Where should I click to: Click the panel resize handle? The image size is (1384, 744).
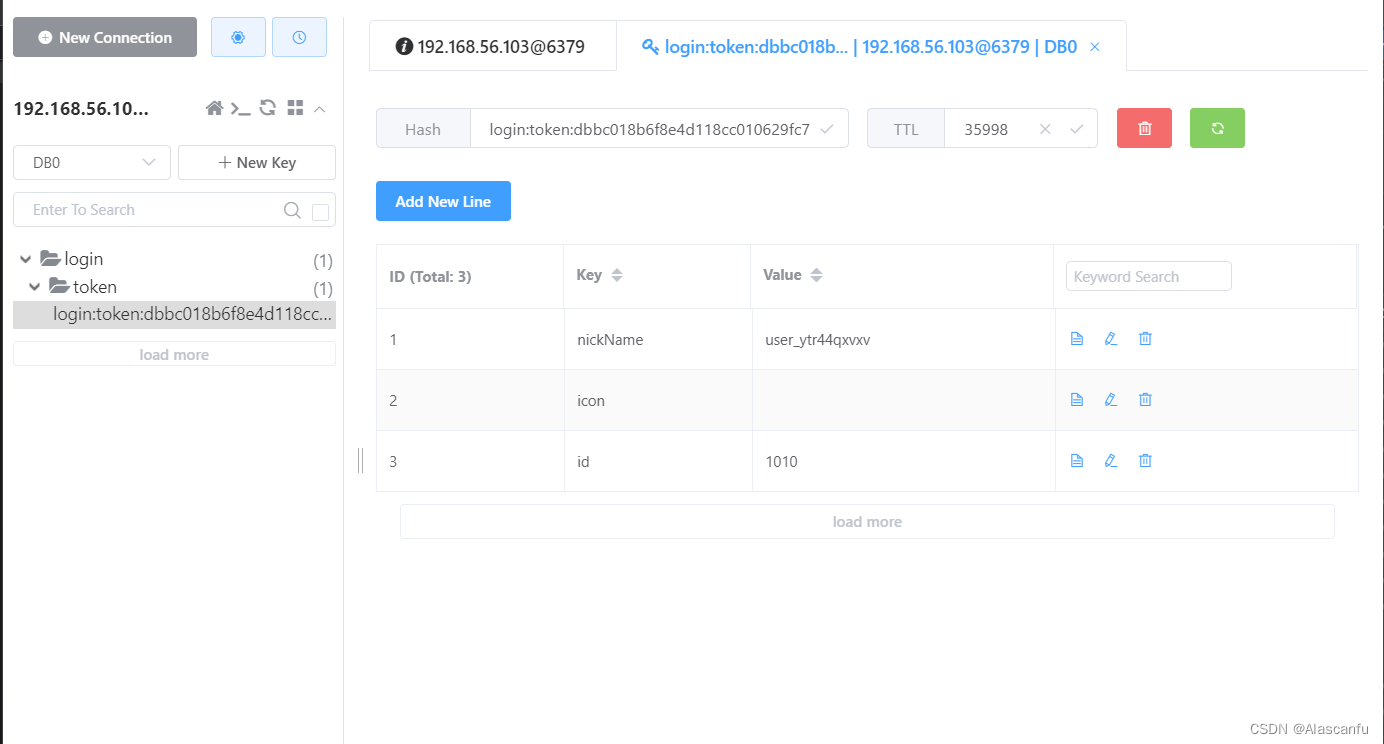(360, 460)
